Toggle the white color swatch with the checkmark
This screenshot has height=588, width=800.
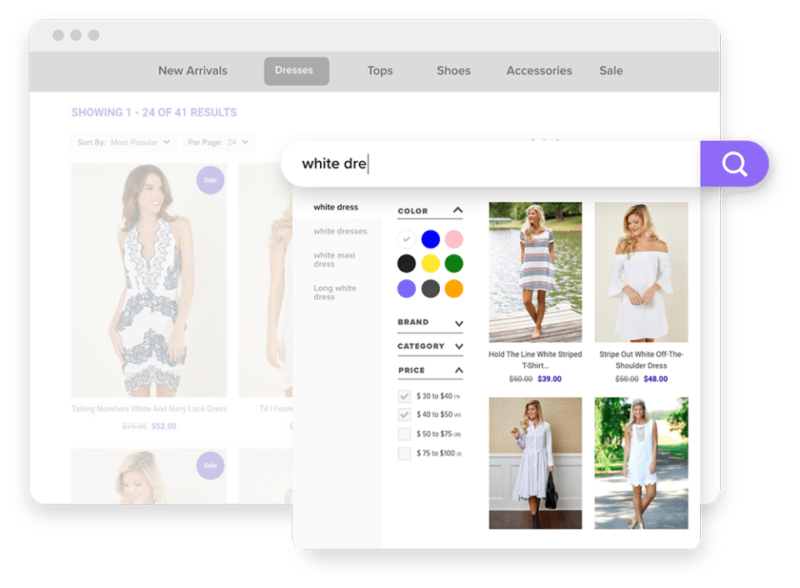407,239
